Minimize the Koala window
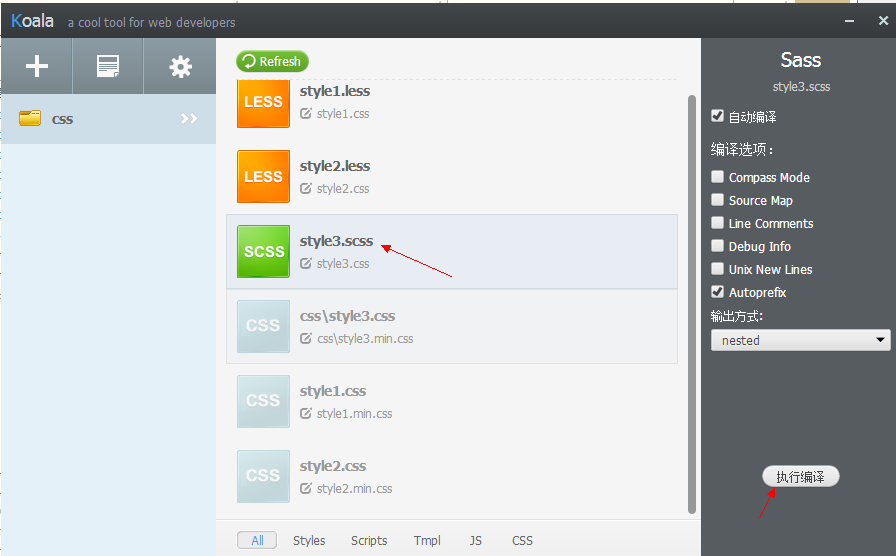Viewport: 896px width, 556px height. coord(849,21)
